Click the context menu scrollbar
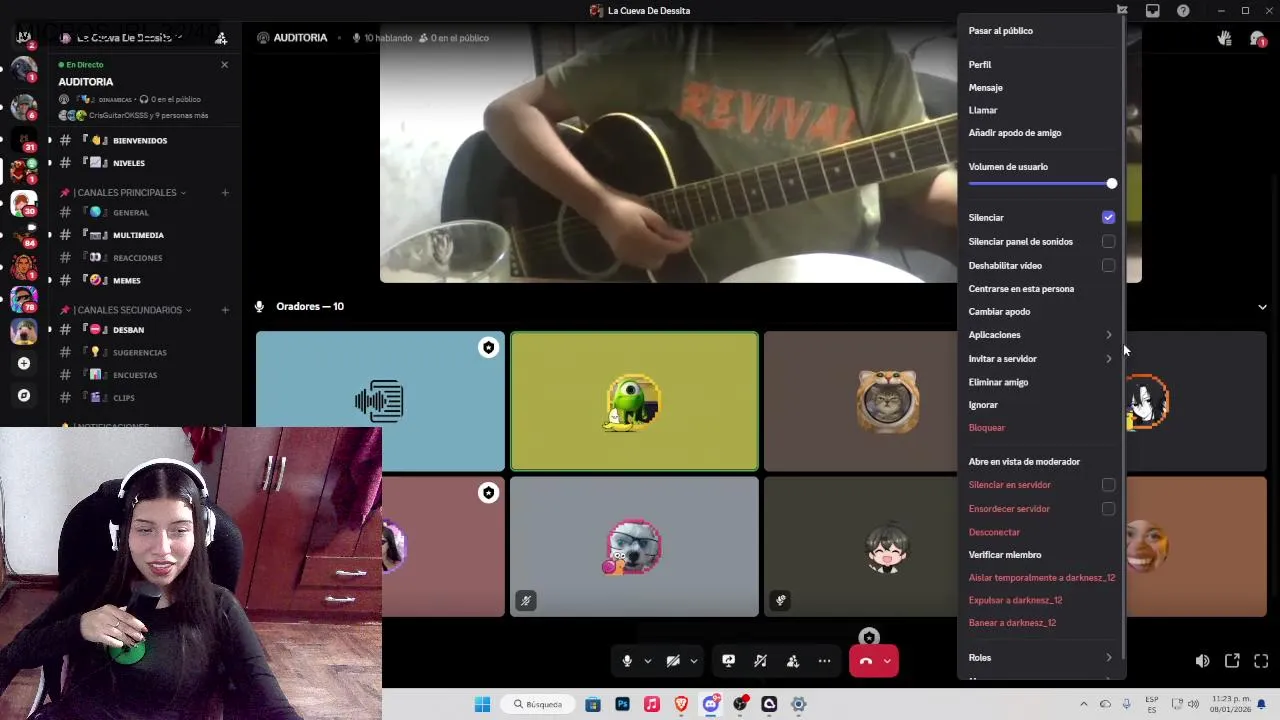This screenshot has height=720, width=1280. (x=1123, y=335)
